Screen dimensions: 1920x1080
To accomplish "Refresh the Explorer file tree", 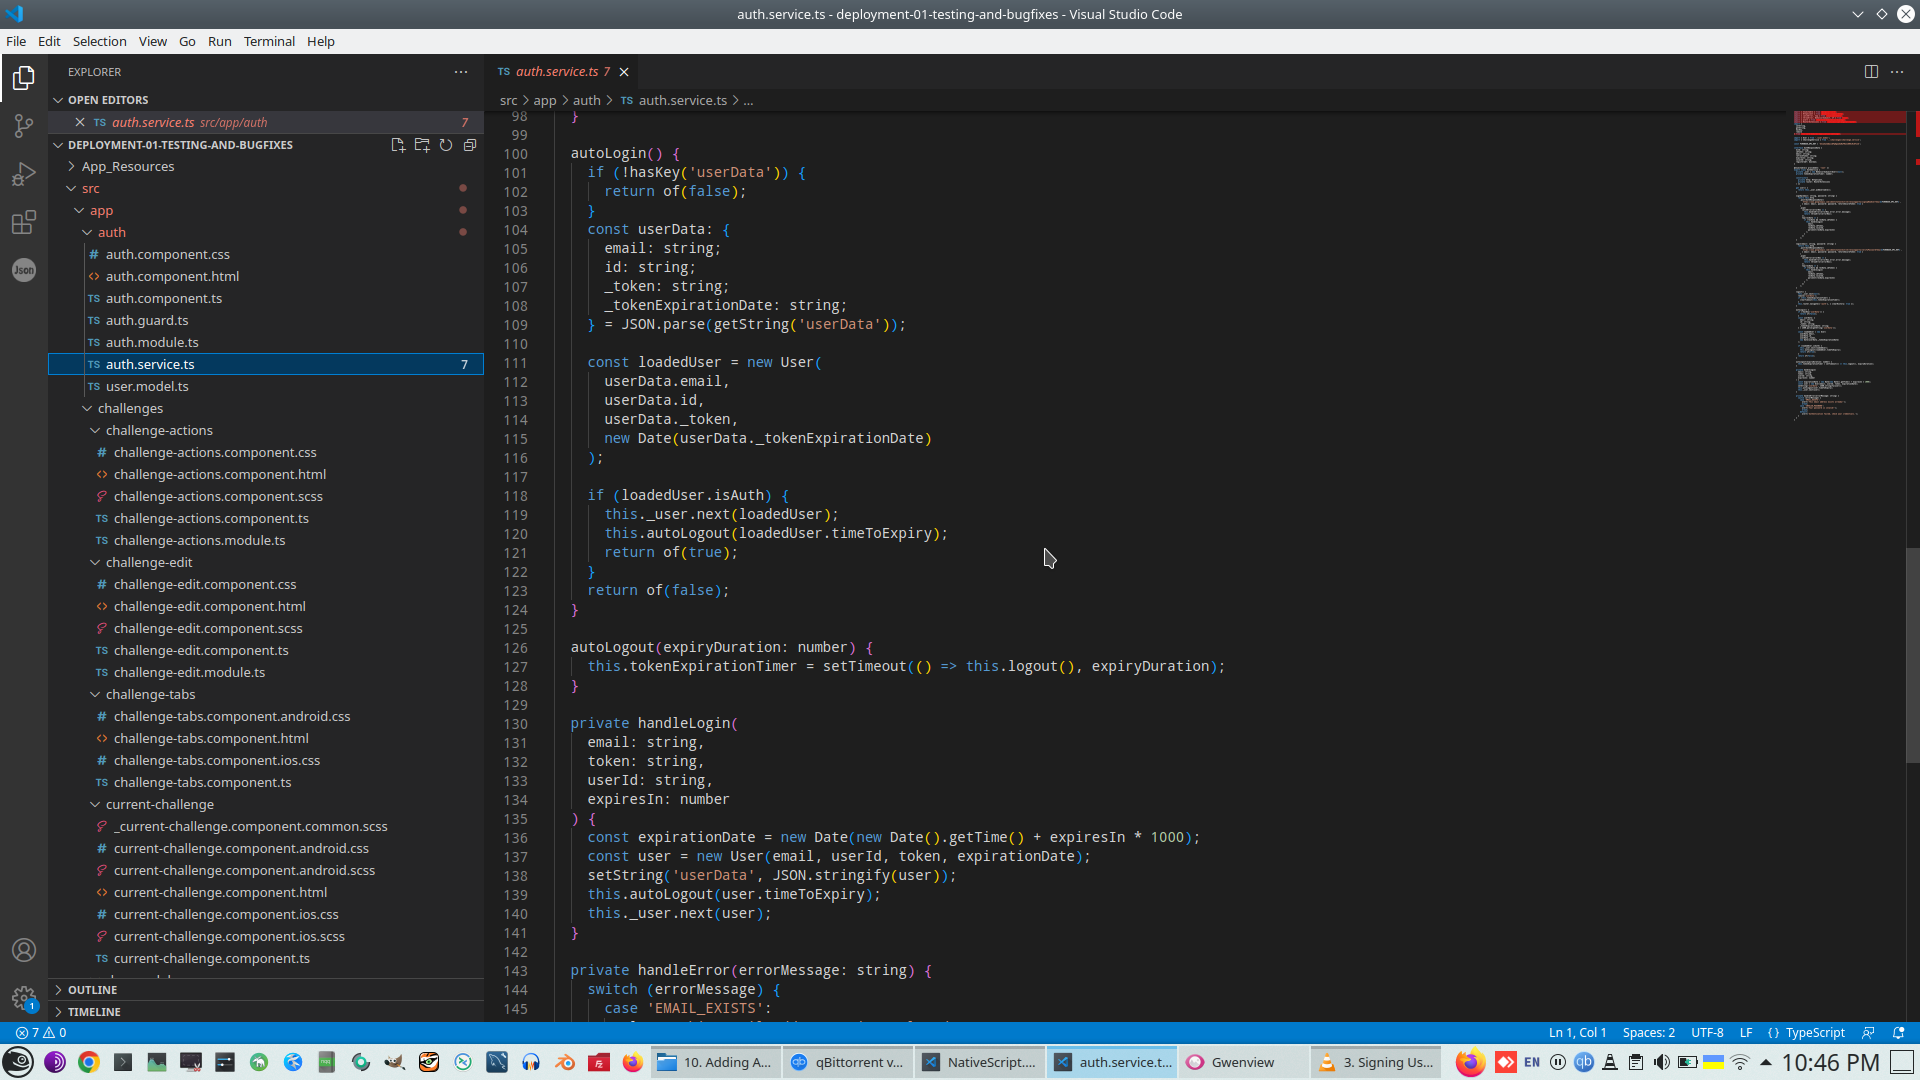I will point(446,145).
